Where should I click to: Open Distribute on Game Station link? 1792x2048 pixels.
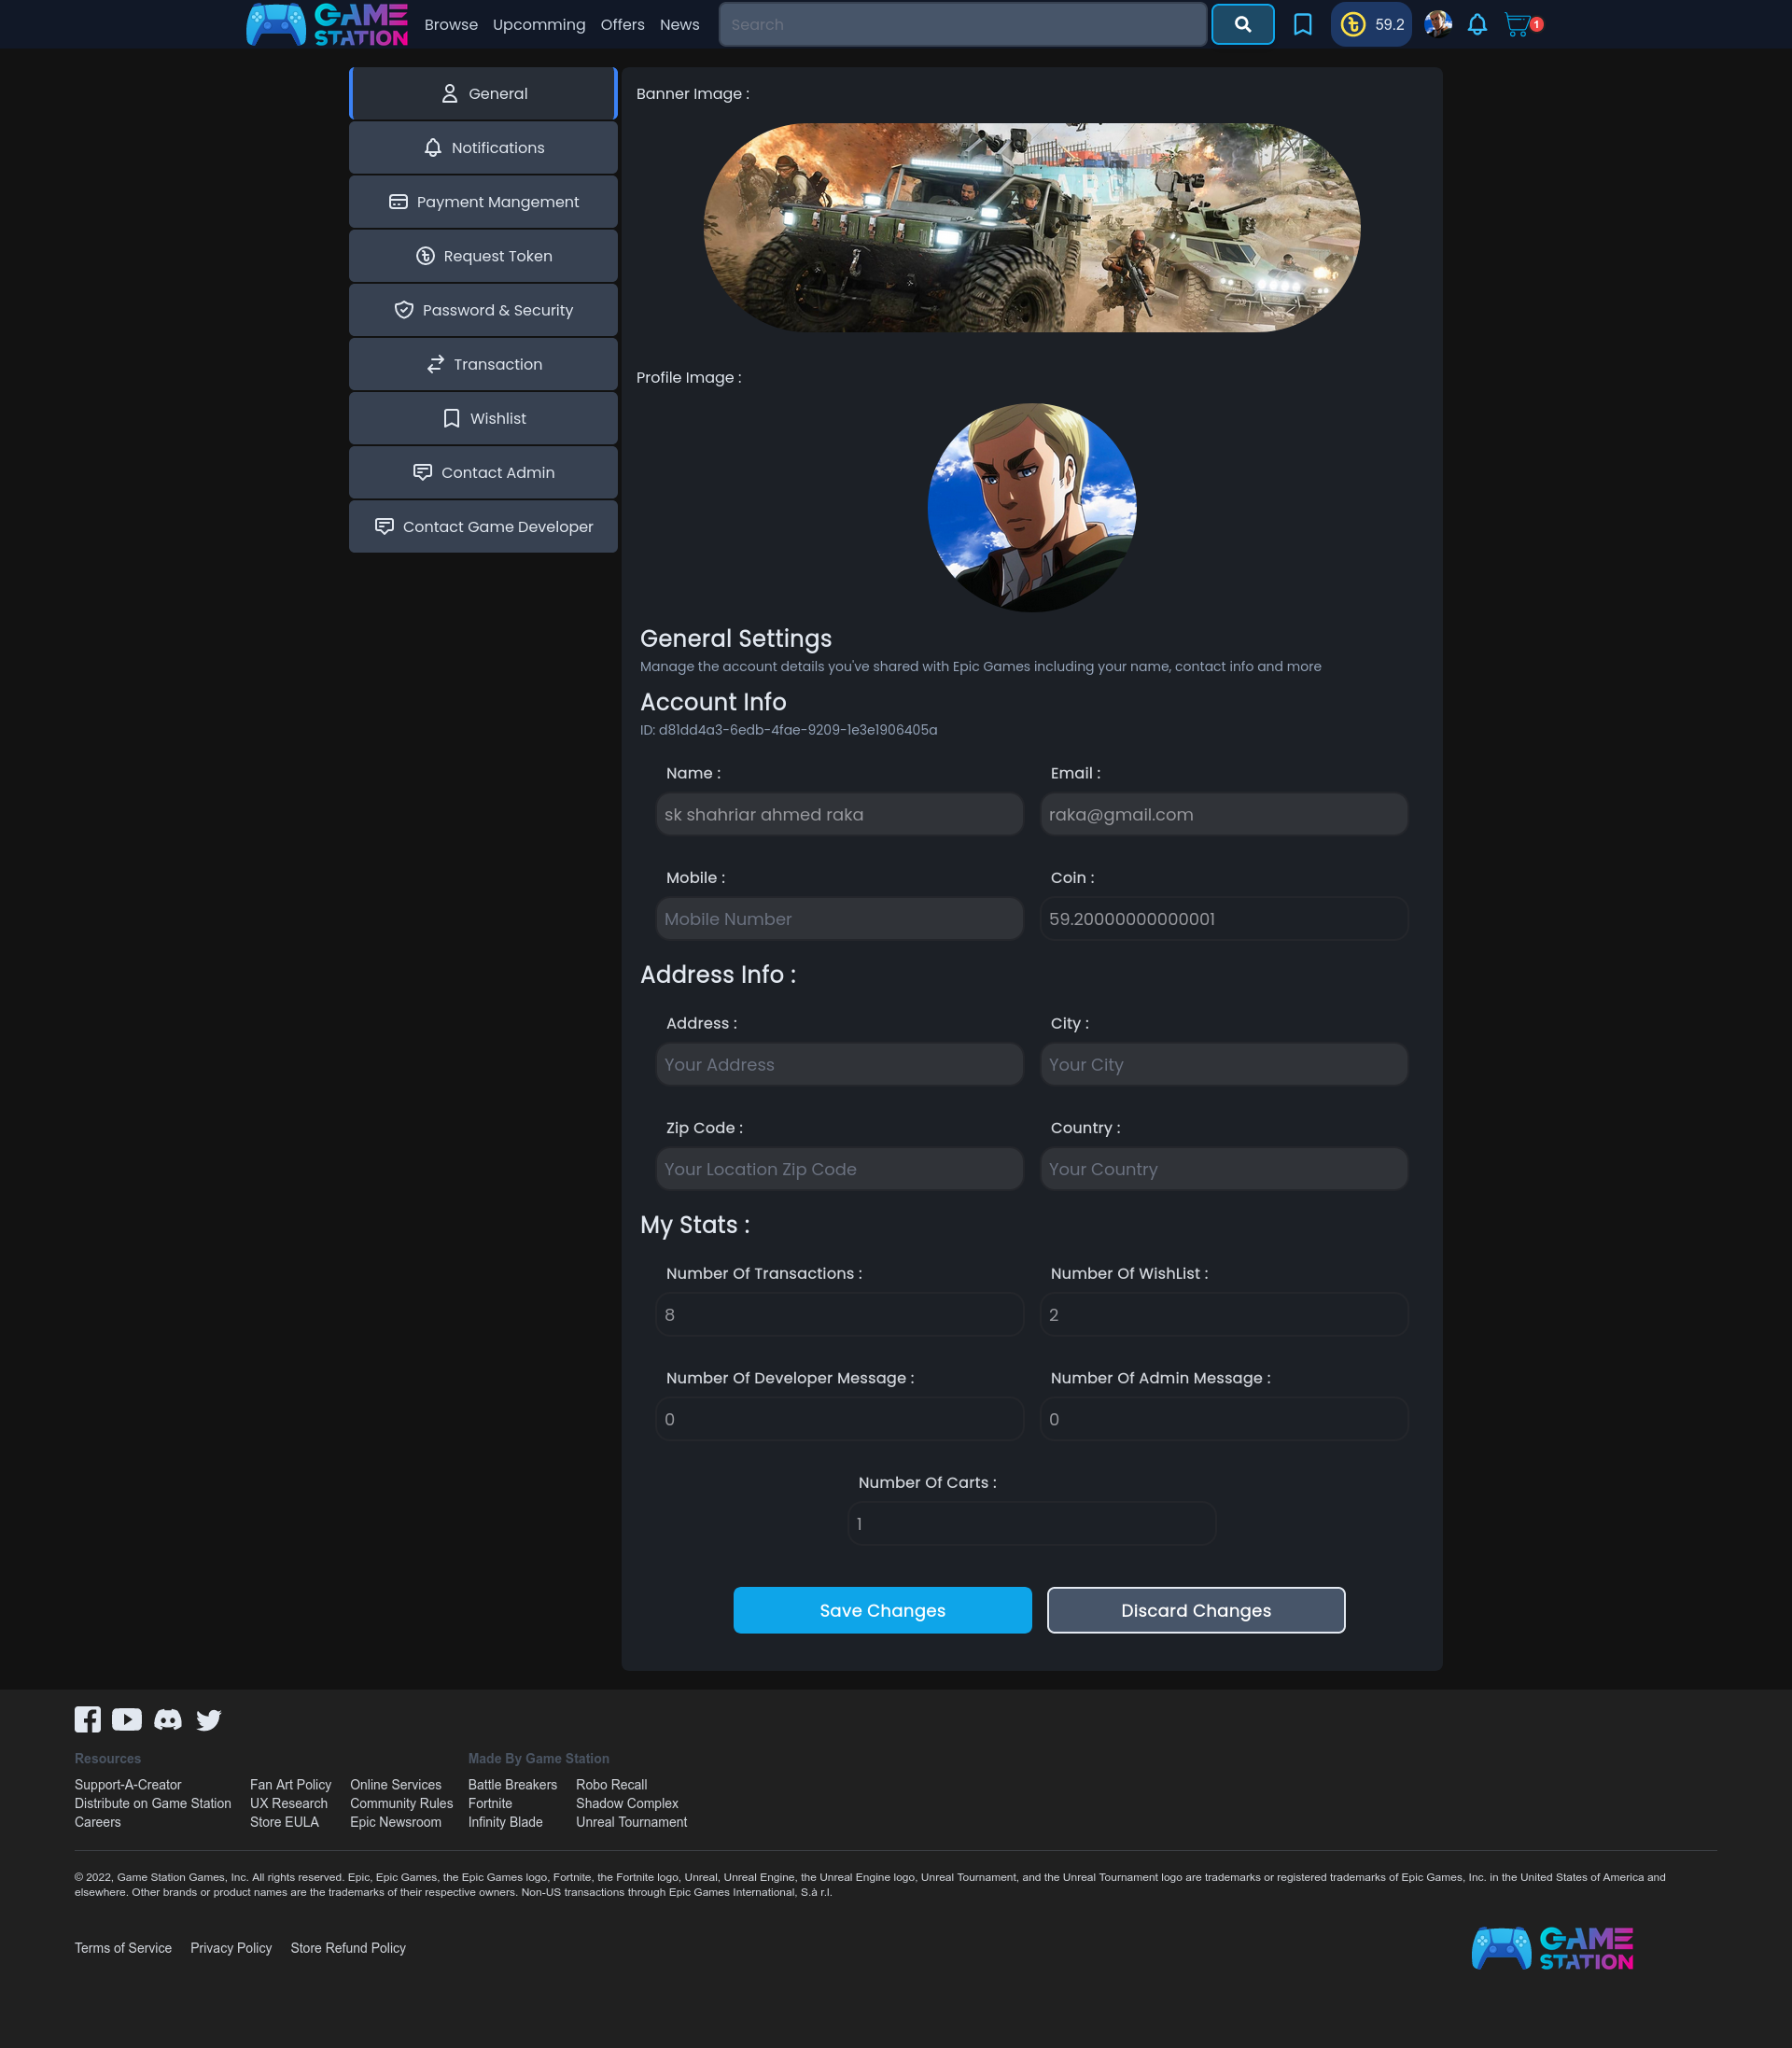pos(153,1803)
